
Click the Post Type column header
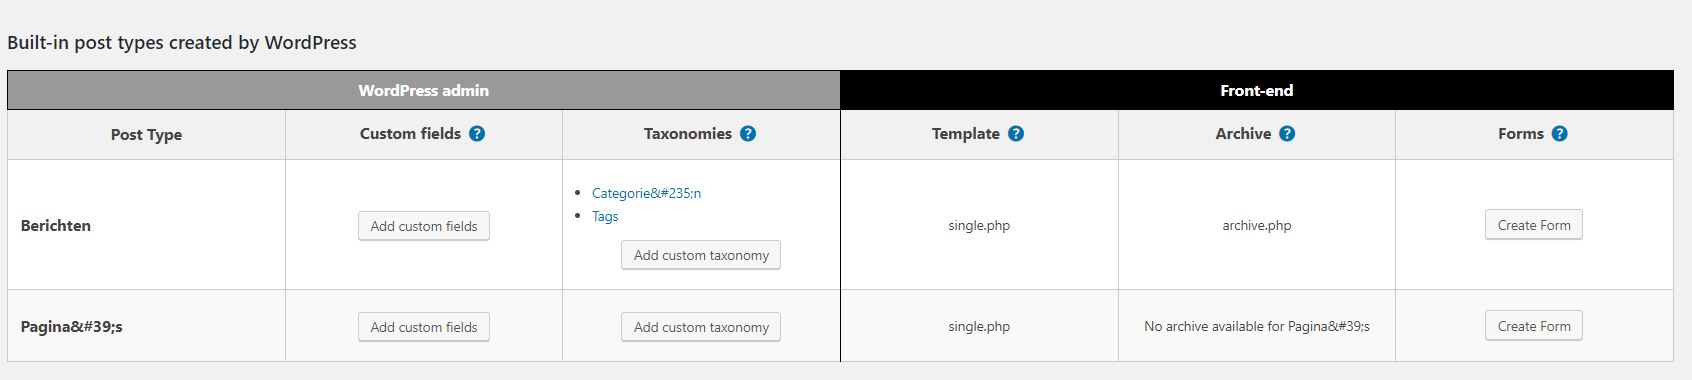(146, 134)
